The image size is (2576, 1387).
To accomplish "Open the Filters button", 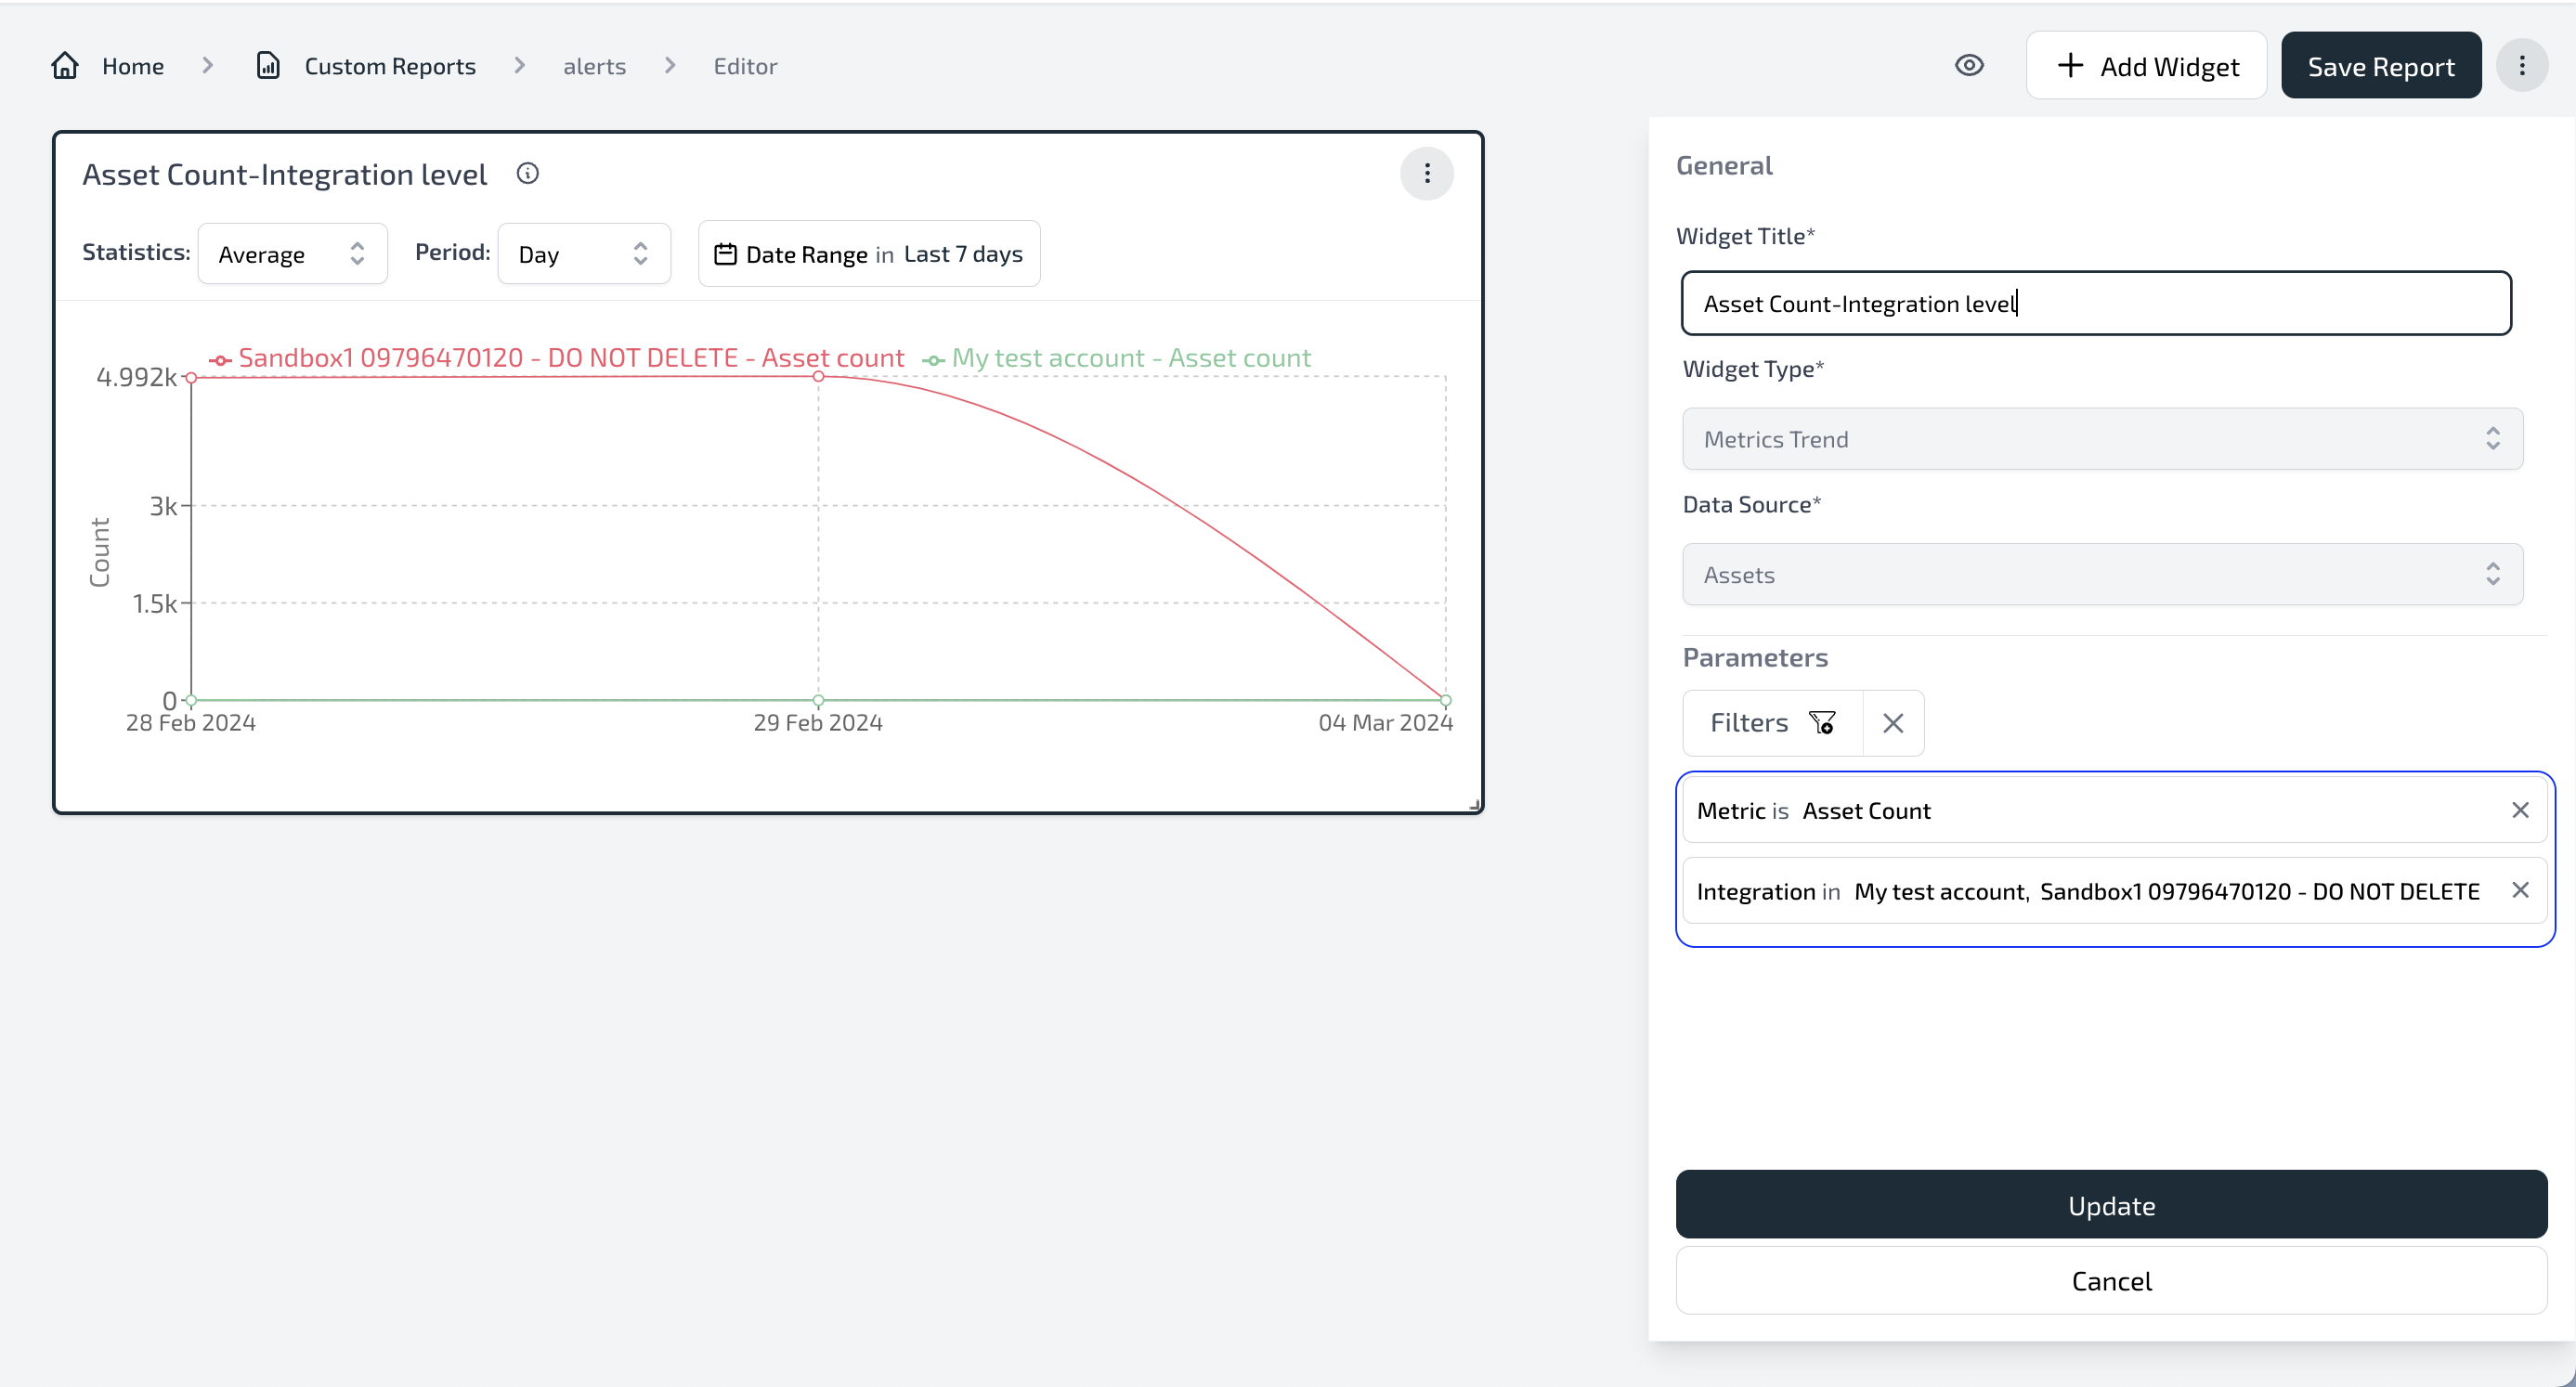I will [1772, 723].
